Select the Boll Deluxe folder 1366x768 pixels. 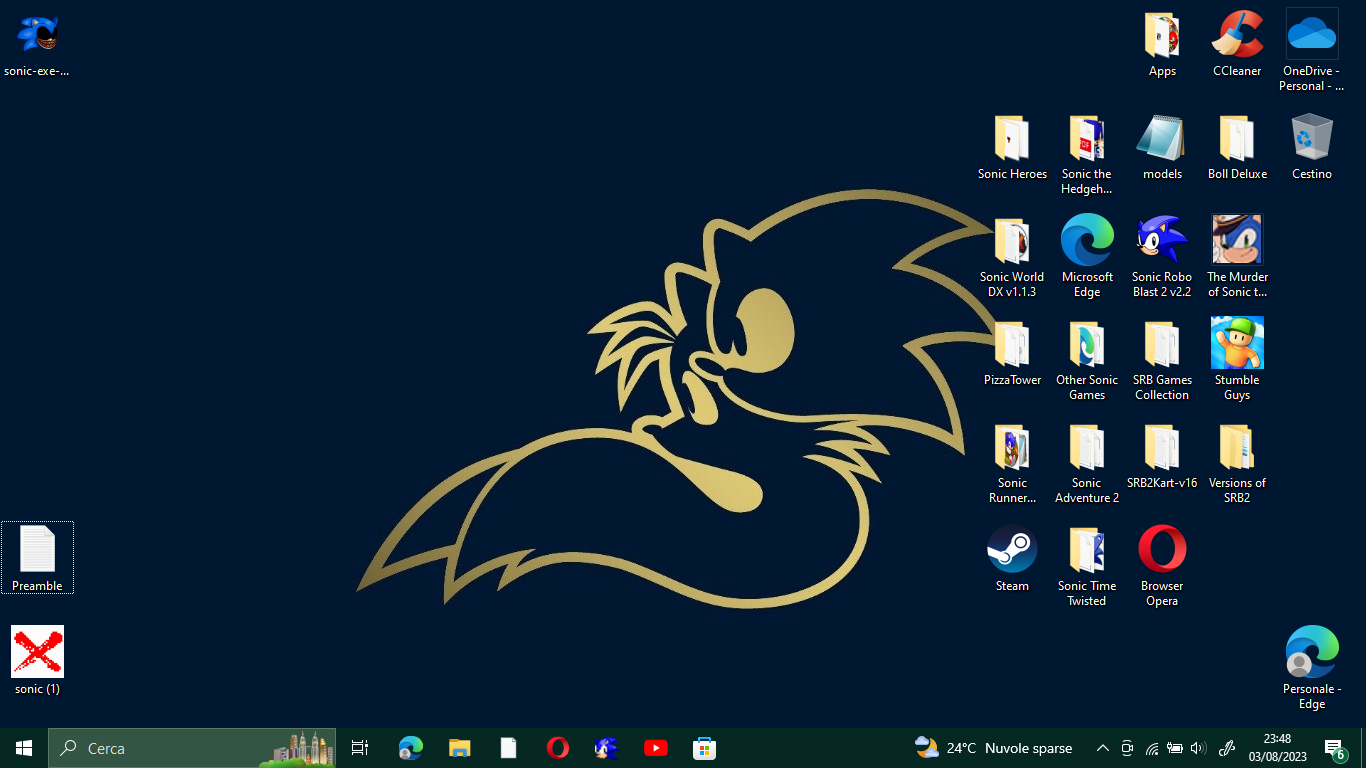coord(1237,147)
